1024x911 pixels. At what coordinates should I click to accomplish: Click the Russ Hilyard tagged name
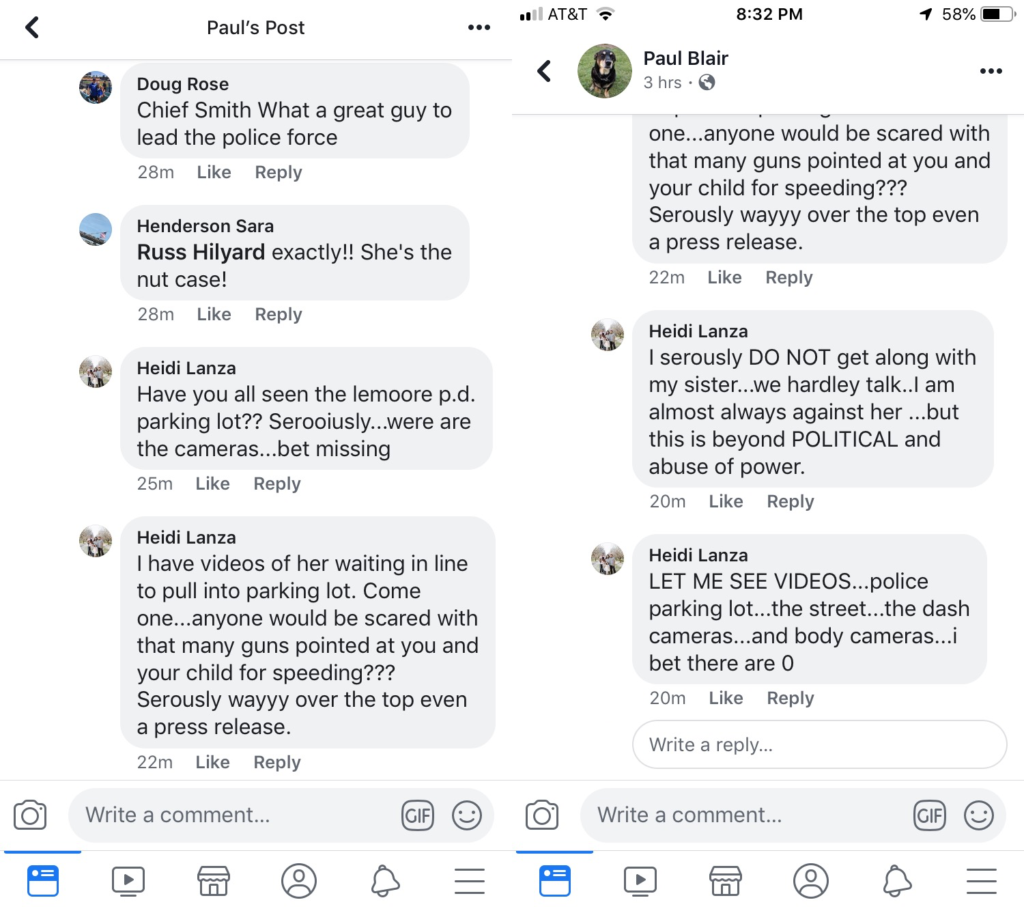201,252
